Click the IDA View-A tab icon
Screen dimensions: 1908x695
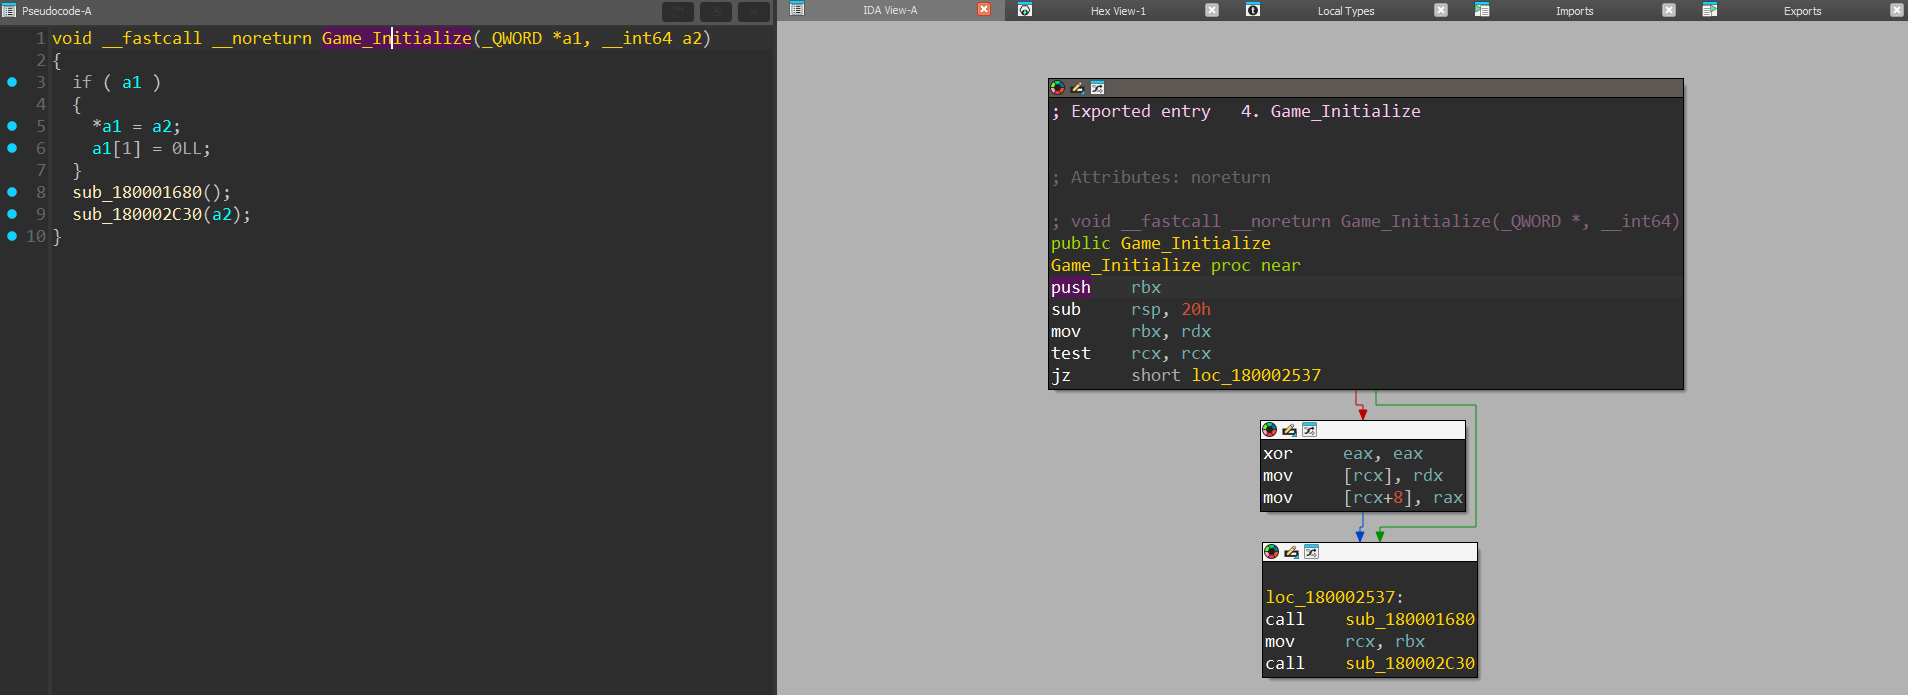(797, 10)
